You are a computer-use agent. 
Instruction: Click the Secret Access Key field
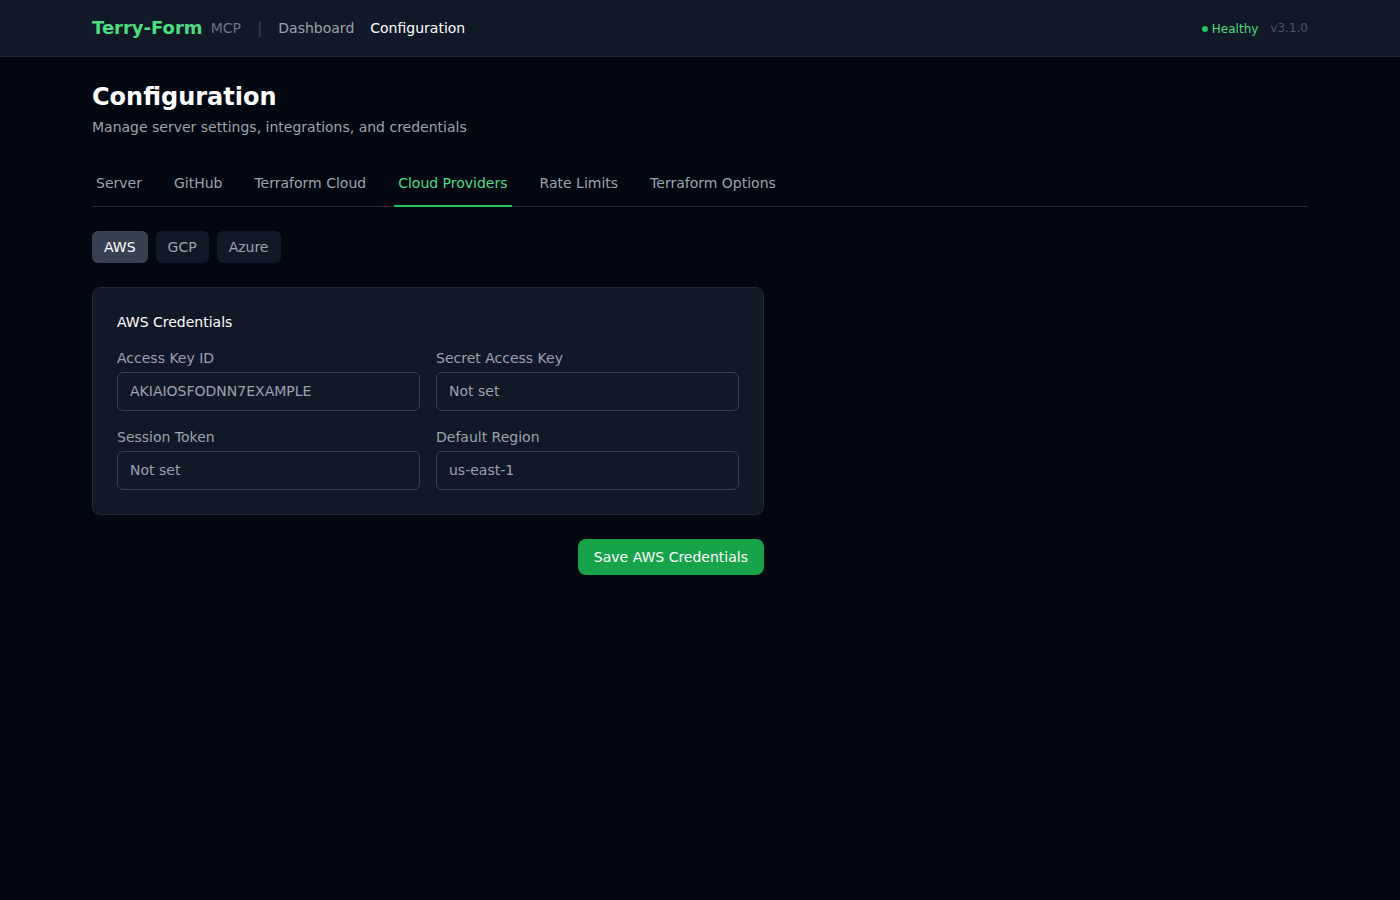click(x=587, y=391)
